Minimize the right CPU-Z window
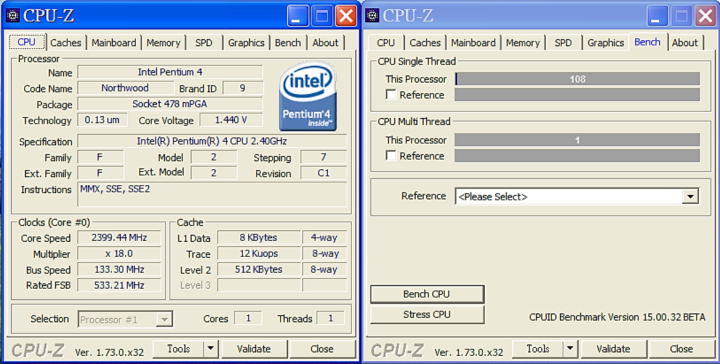The height and width of the screenshot is (364, 720). point(658,16)
